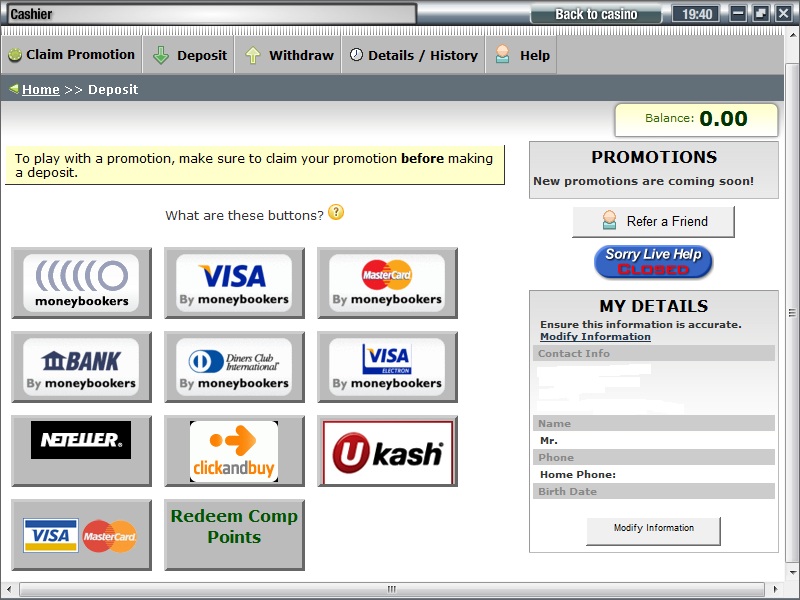Restore the Cashier window size

(761, 13)
